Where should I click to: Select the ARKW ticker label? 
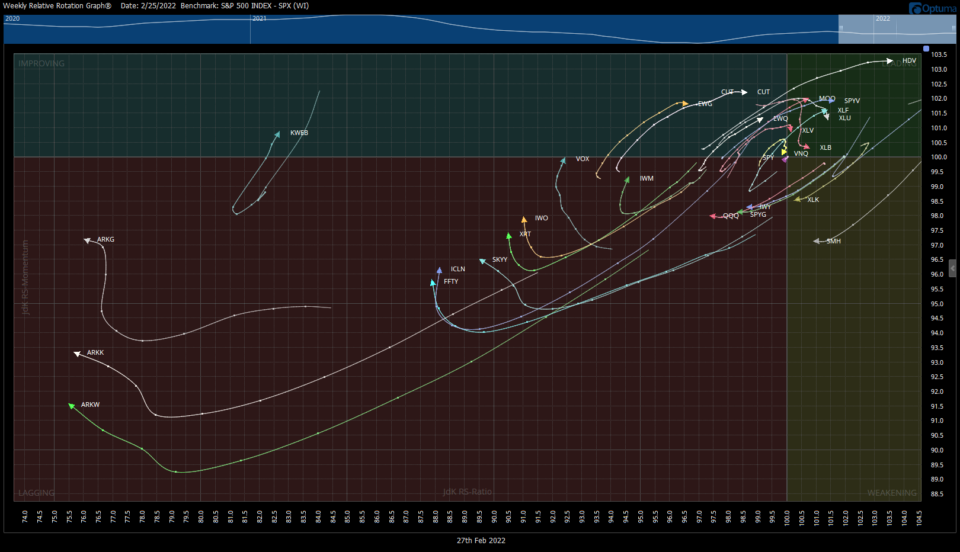[x=90, y=405]
